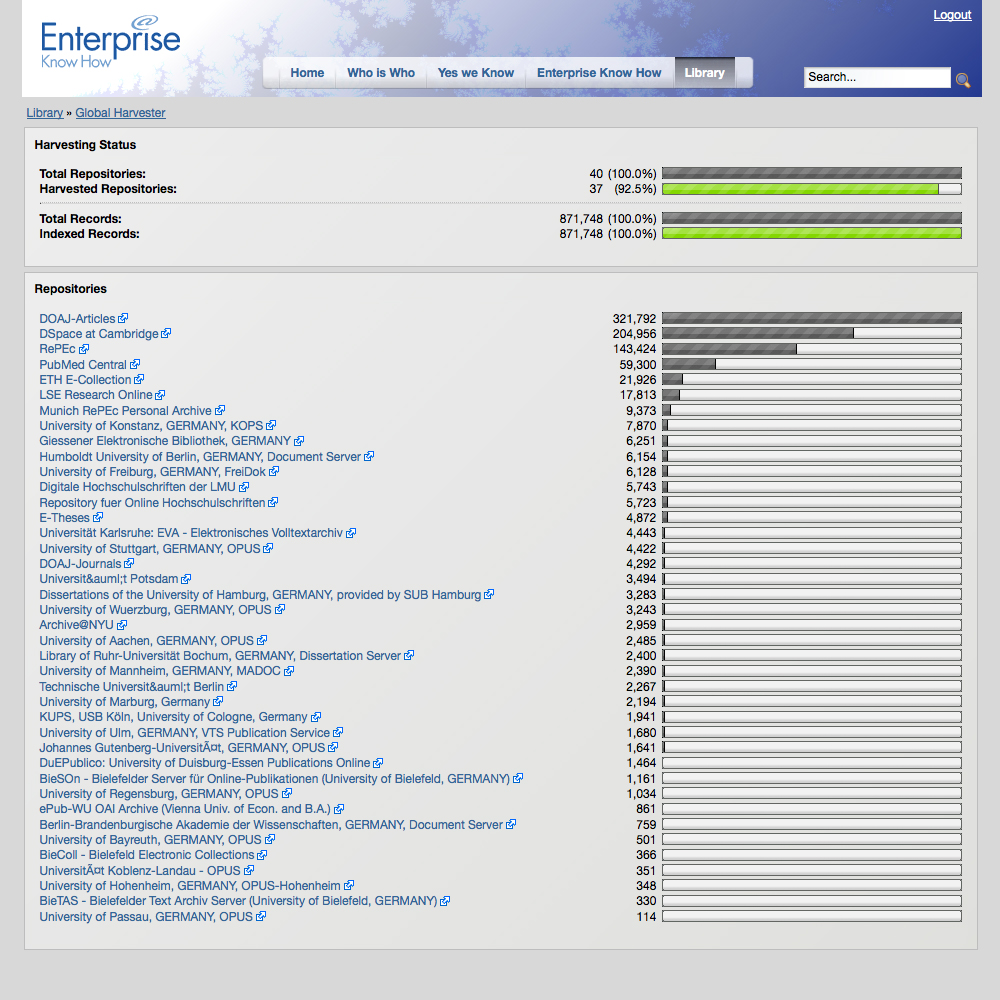Click the Enterprise Know How logo
The width and height of the screenshot is (1000, 1000).
[110, 41]
